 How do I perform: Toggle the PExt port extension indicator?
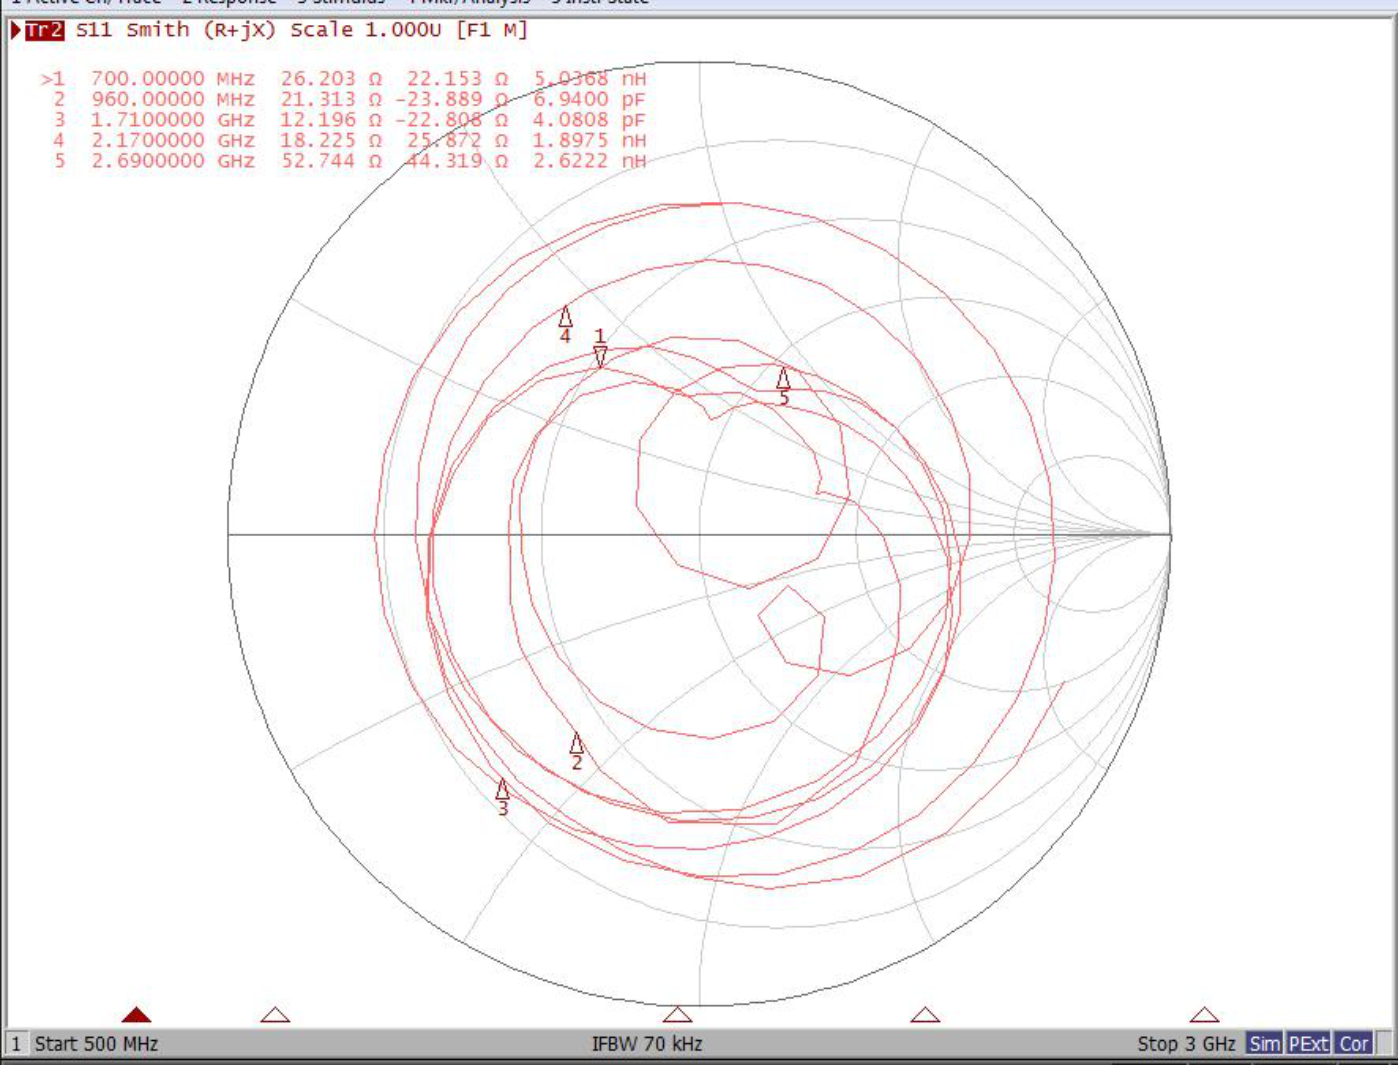pyautogui.click(x=1308, y=1044)
